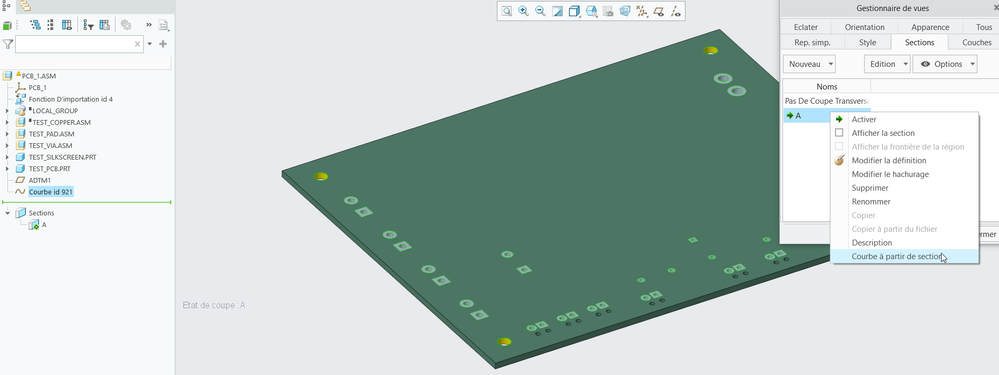Select Fonction D'importation id 4
This screenshot has width=999, height=375.
point(71,99)
